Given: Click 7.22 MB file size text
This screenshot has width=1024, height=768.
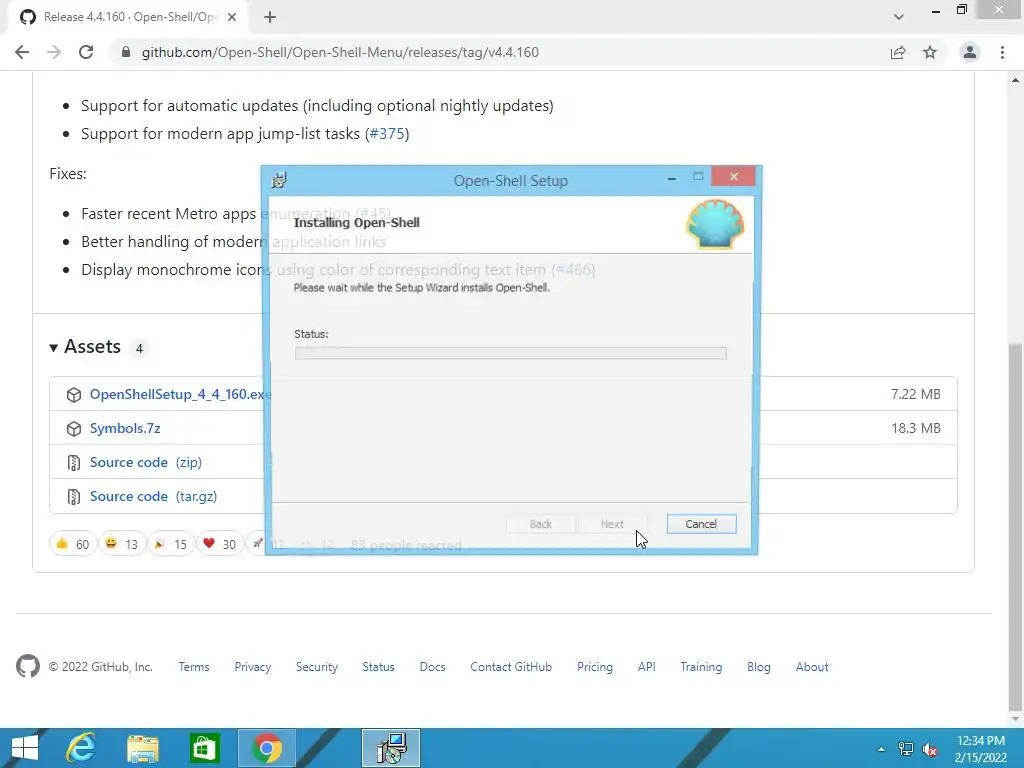Looking at the screenshot, I should pos(916,394).
